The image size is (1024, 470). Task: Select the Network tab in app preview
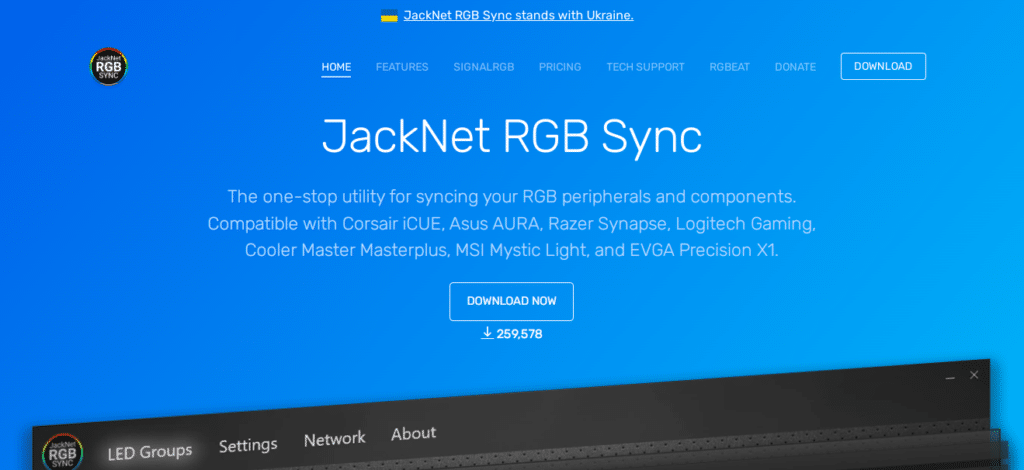click(335, 438)
